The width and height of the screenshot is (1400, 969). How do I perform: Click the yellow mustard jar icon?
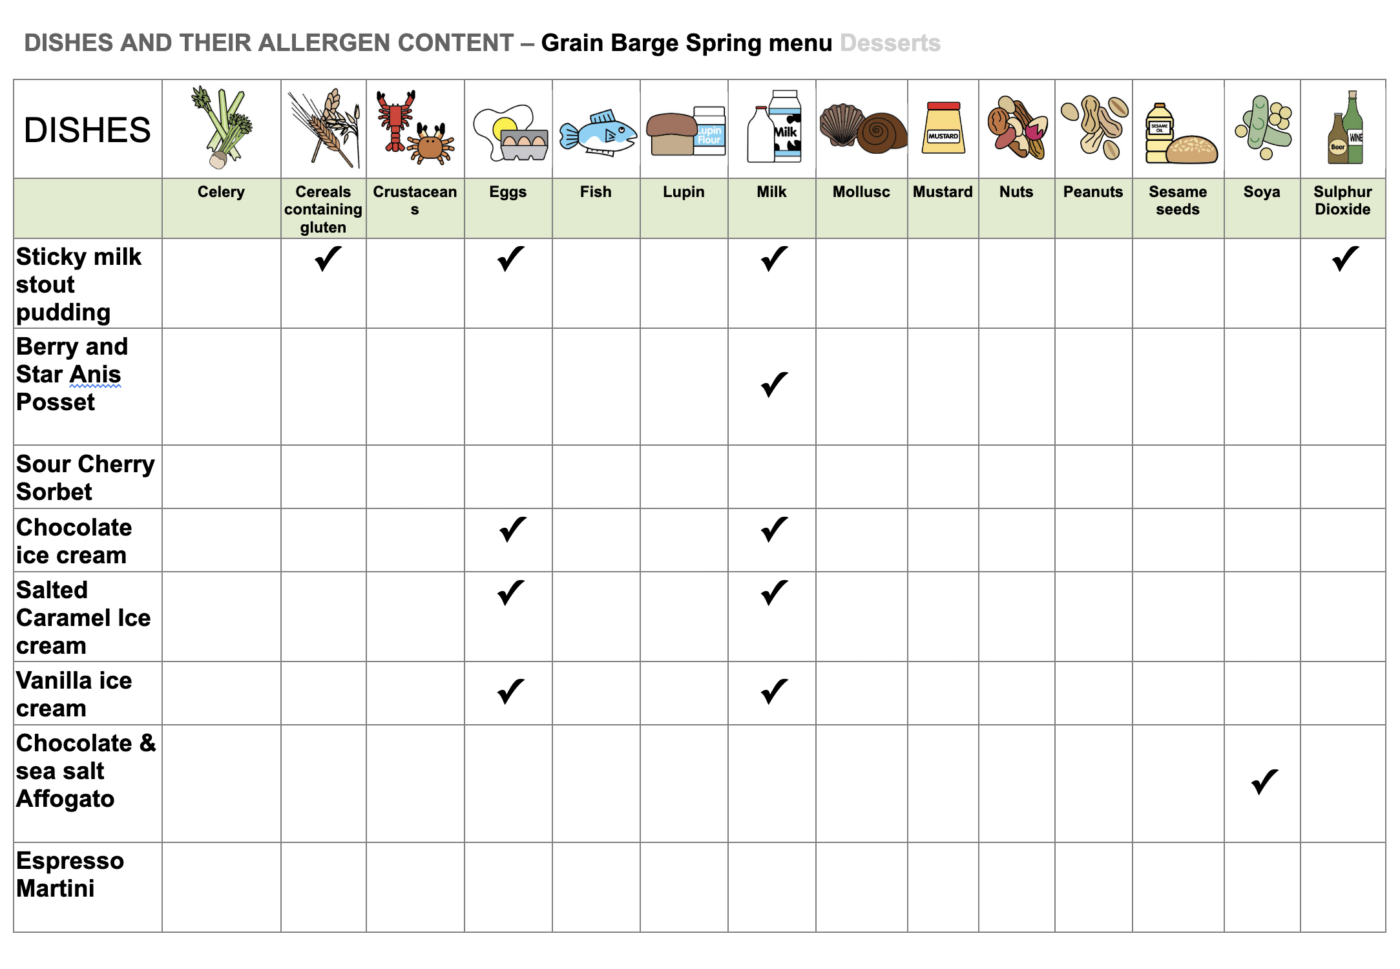click(943, 128)
